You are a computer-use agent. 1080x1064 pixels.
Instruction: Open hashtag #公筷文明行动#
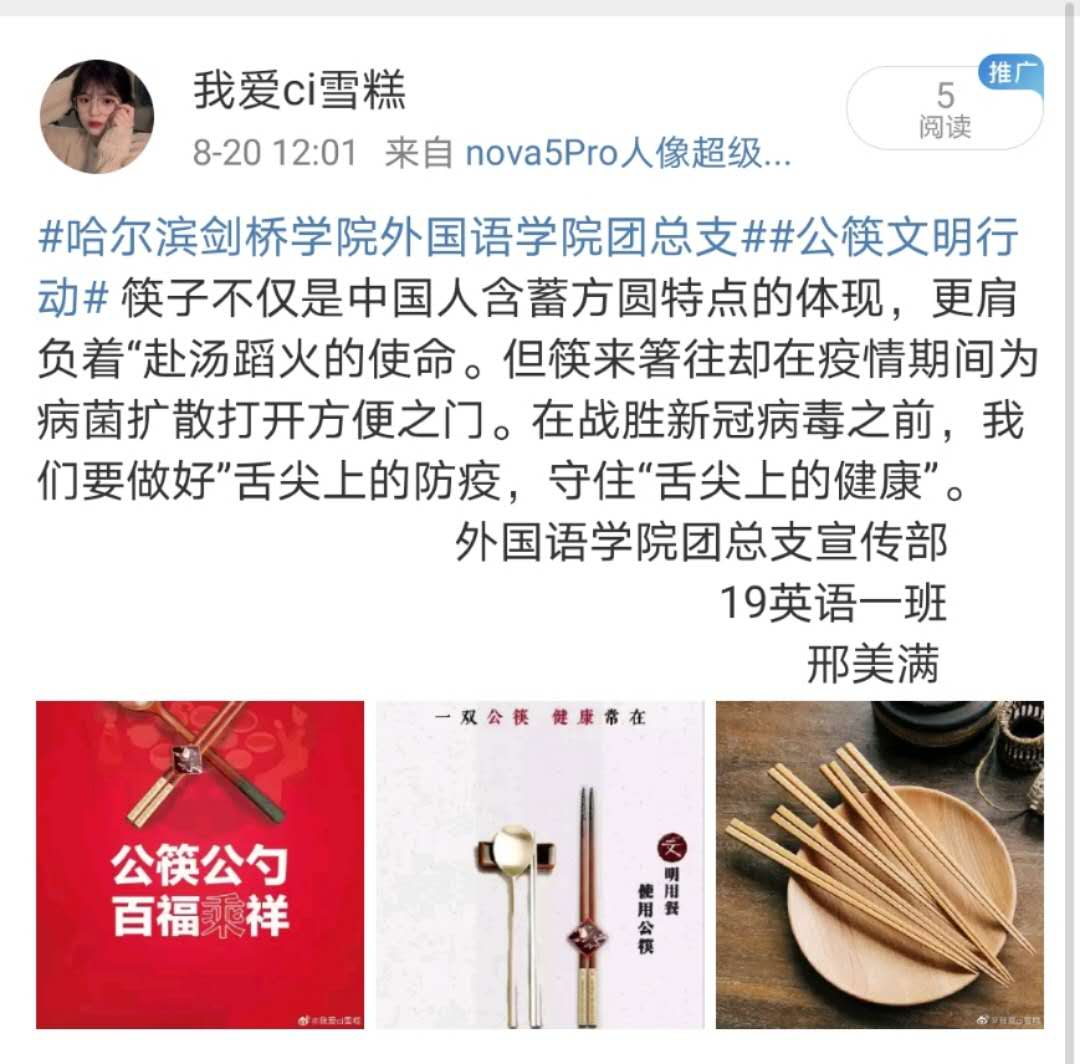click(529, 267)
